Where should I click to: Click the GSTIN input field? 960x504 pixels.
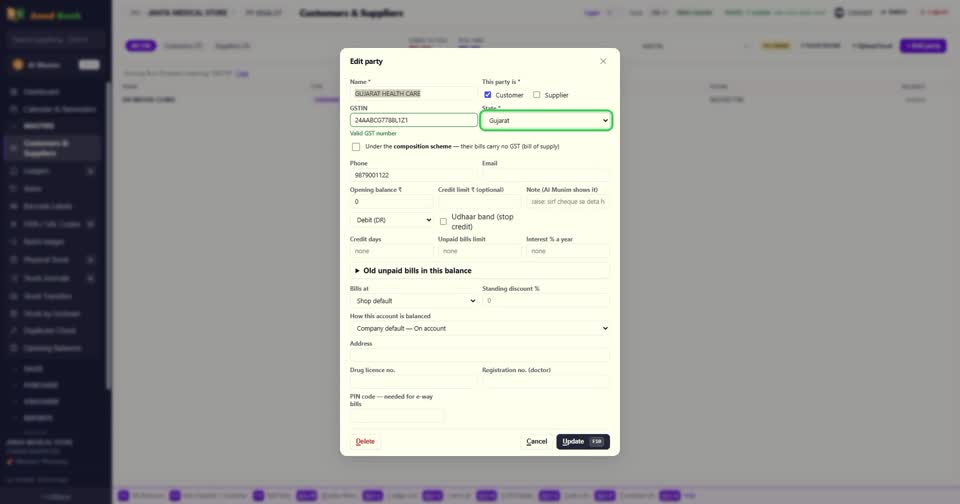[x=413, y=121]
